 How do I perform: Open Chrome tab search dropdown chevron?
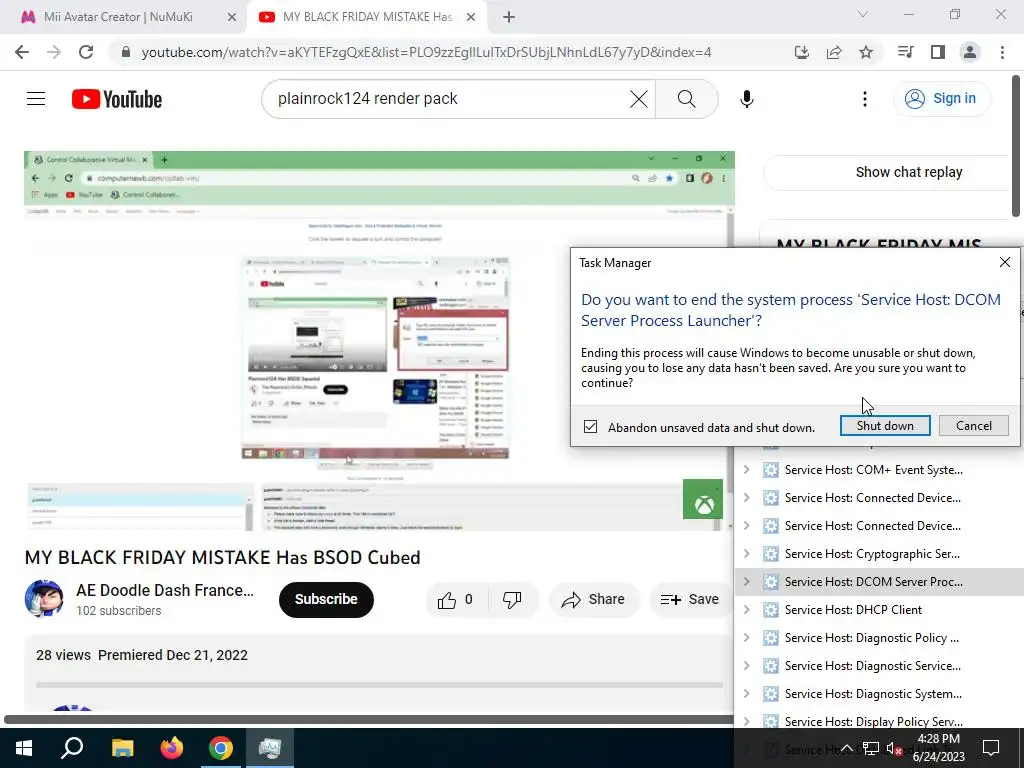(863, 14)
